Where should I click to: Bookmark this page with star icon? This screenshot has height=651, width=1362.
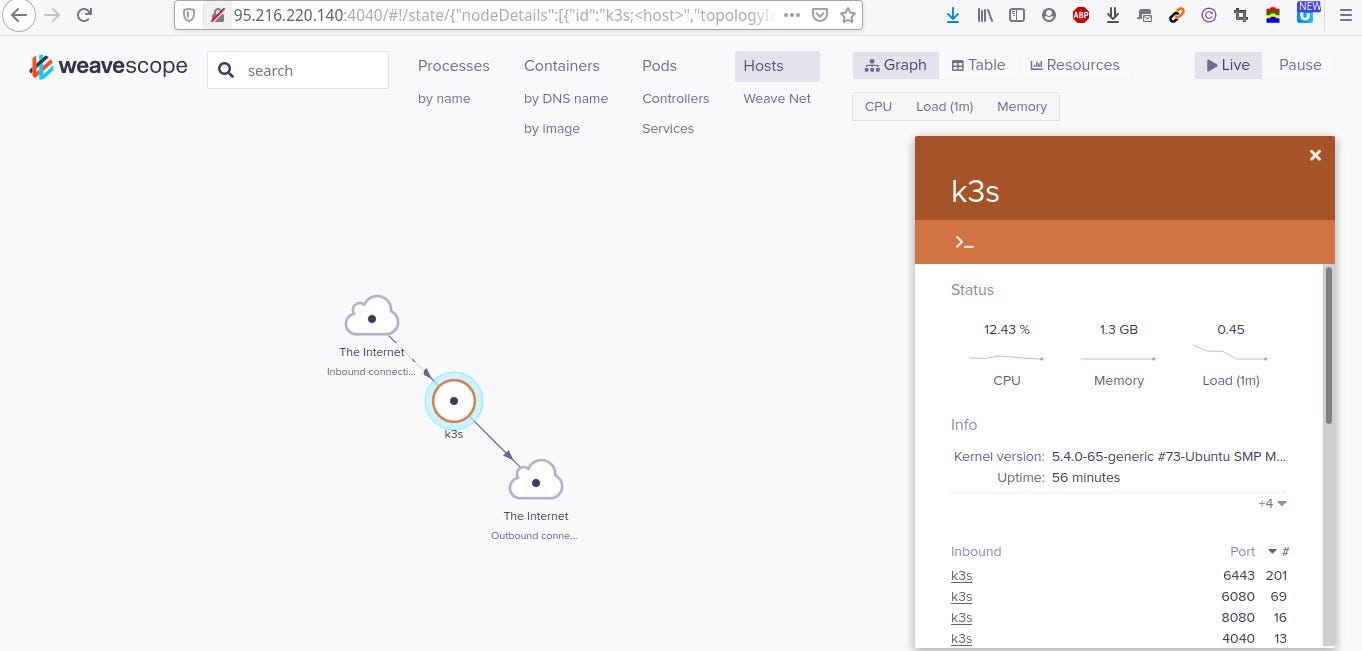click(848, 15)
